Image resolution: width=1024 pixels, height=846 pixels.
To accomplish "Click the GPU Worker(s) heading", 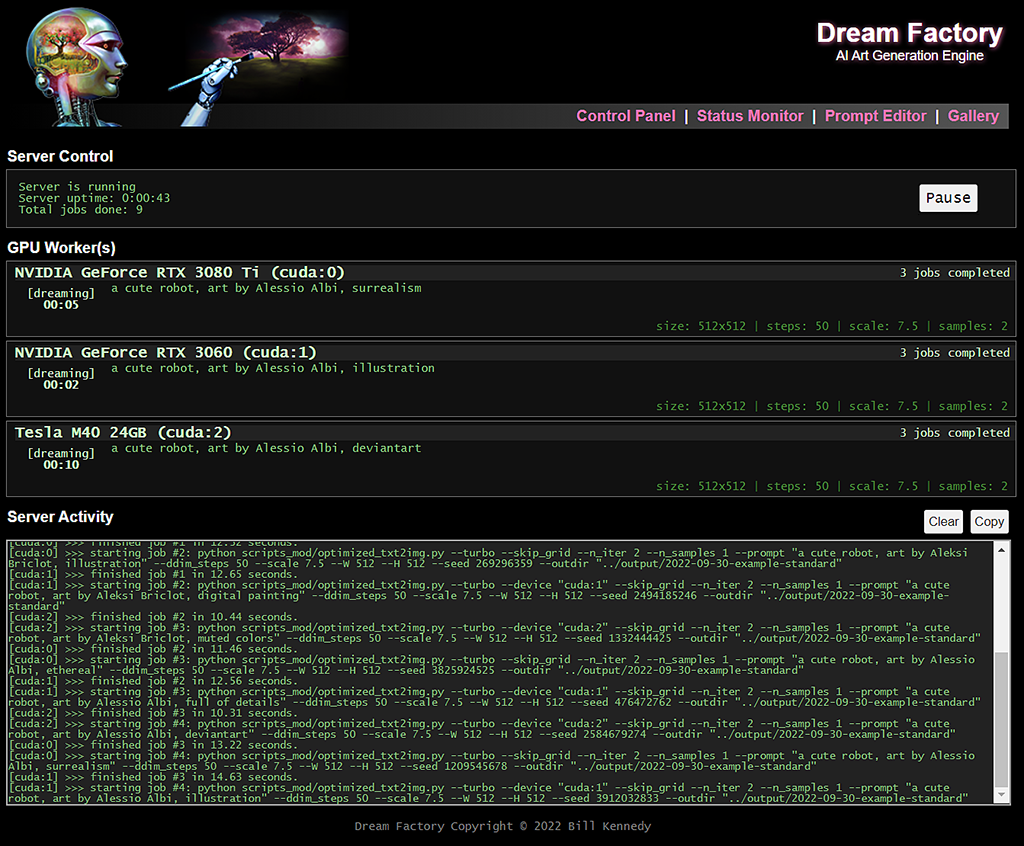I will [61, 248].
